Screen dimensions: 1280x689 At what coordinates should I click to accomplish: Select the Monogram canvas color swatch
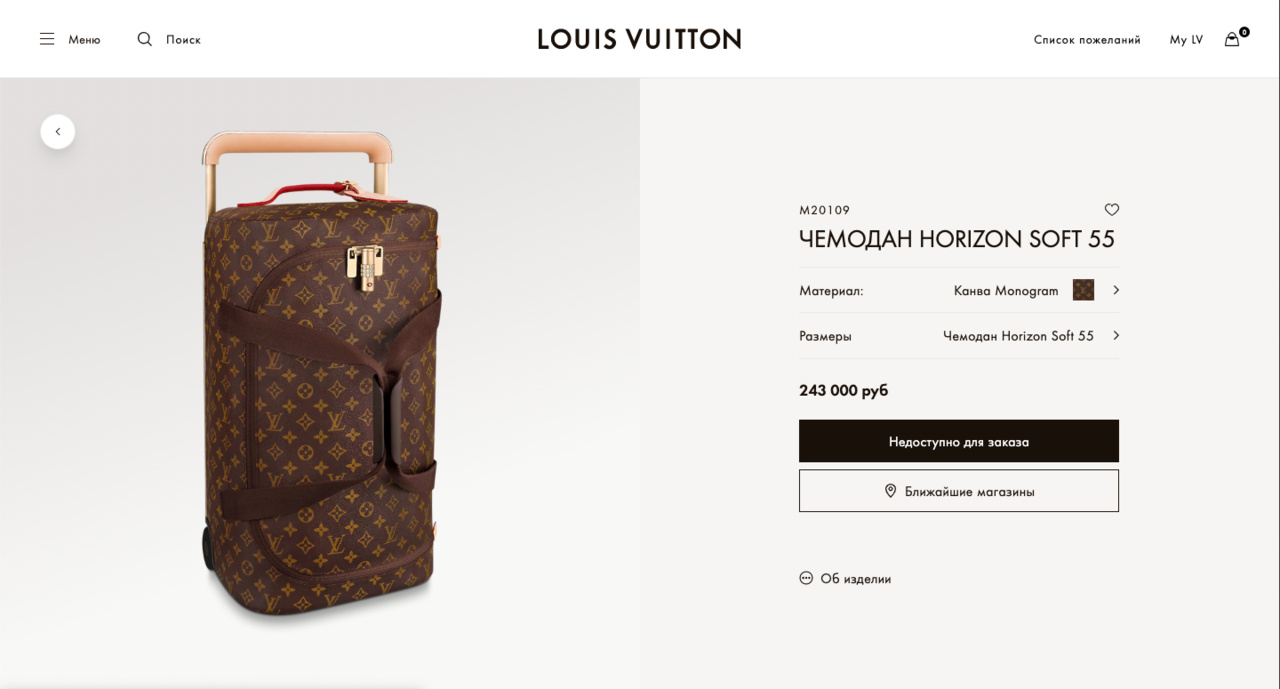[x=1083, y=290]
